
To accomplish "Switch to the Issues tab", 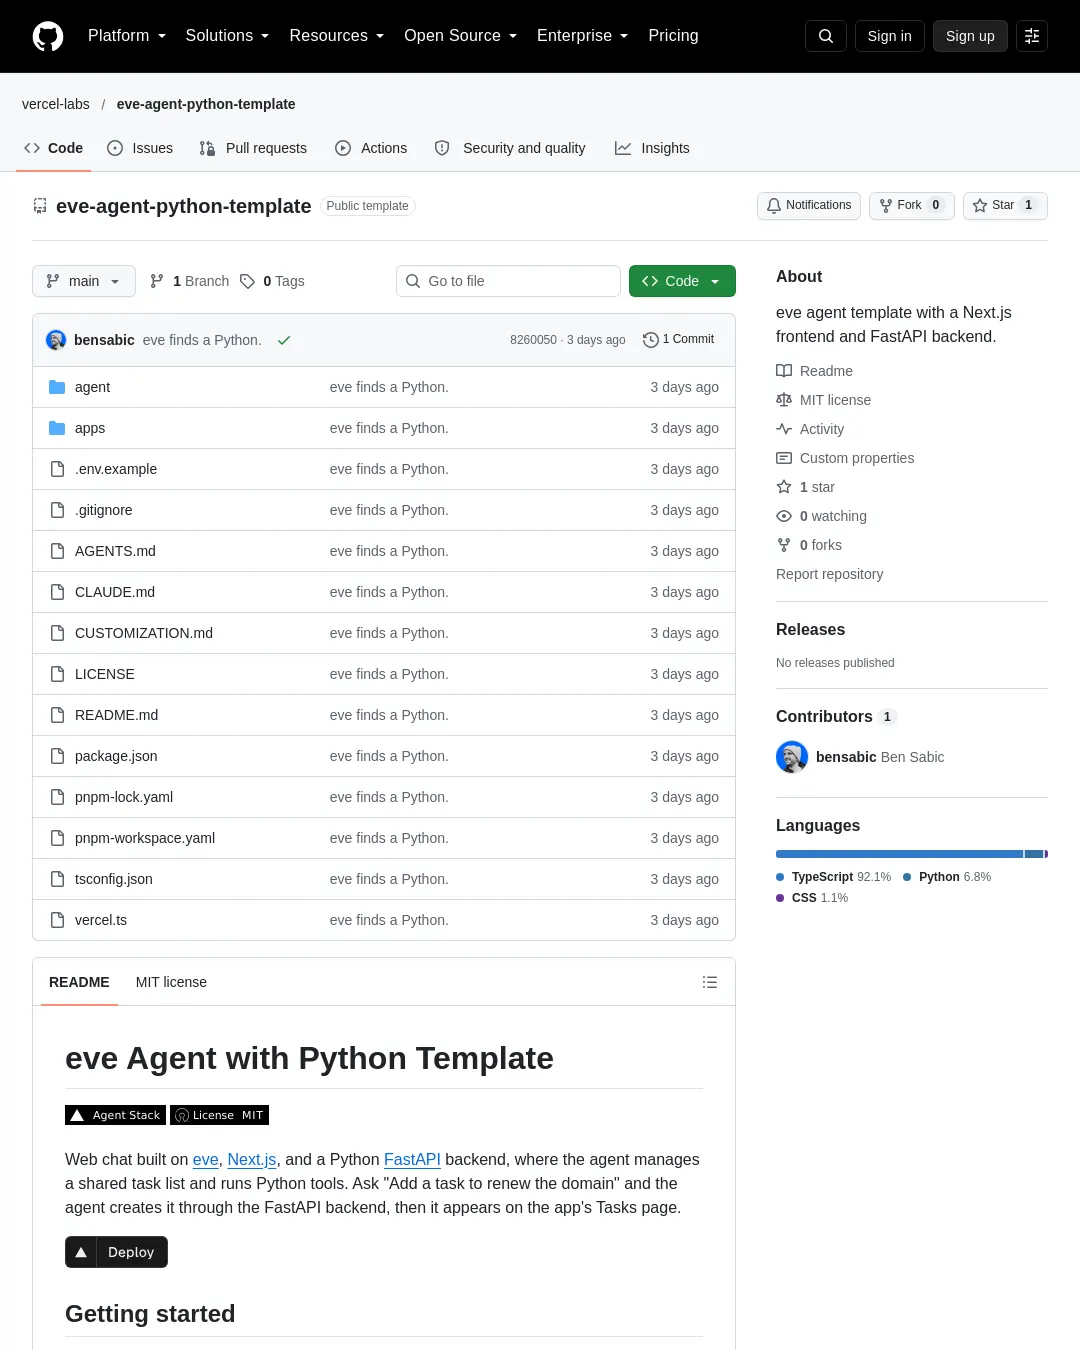I will tap(140, 148).
